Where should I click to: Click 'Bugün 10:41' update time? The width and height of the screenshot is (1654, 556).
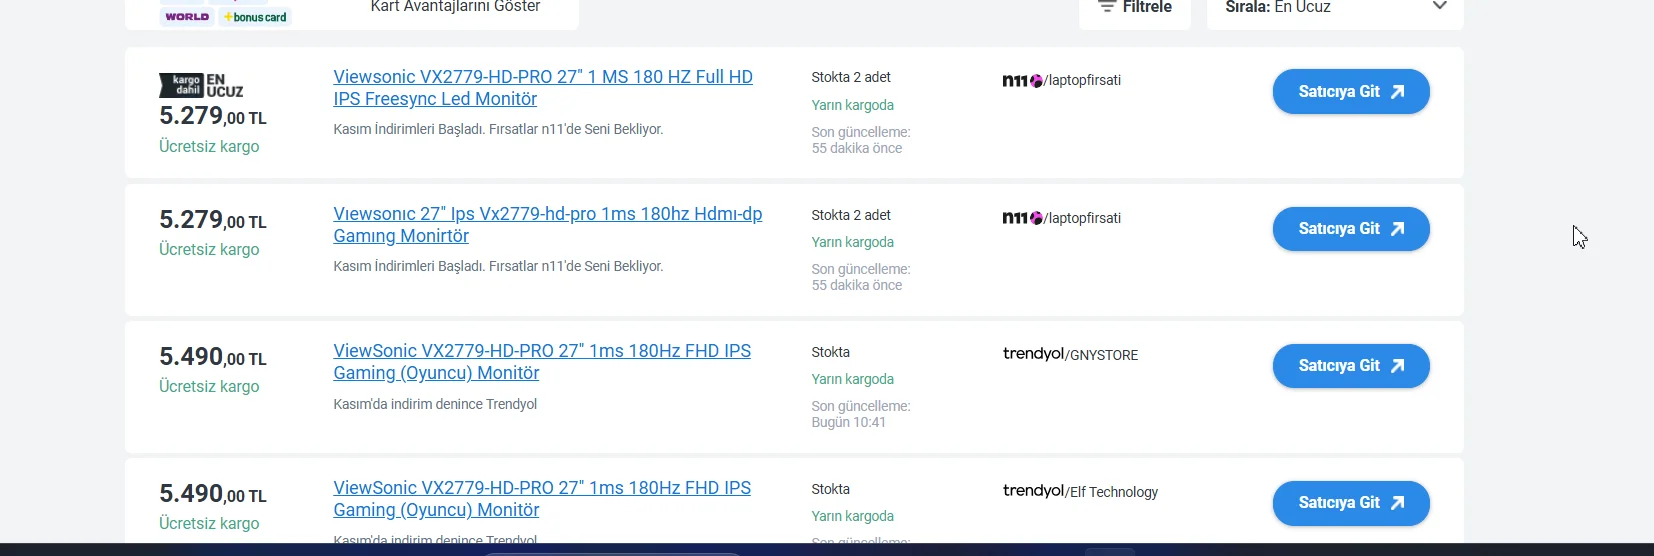click(849, 422)
